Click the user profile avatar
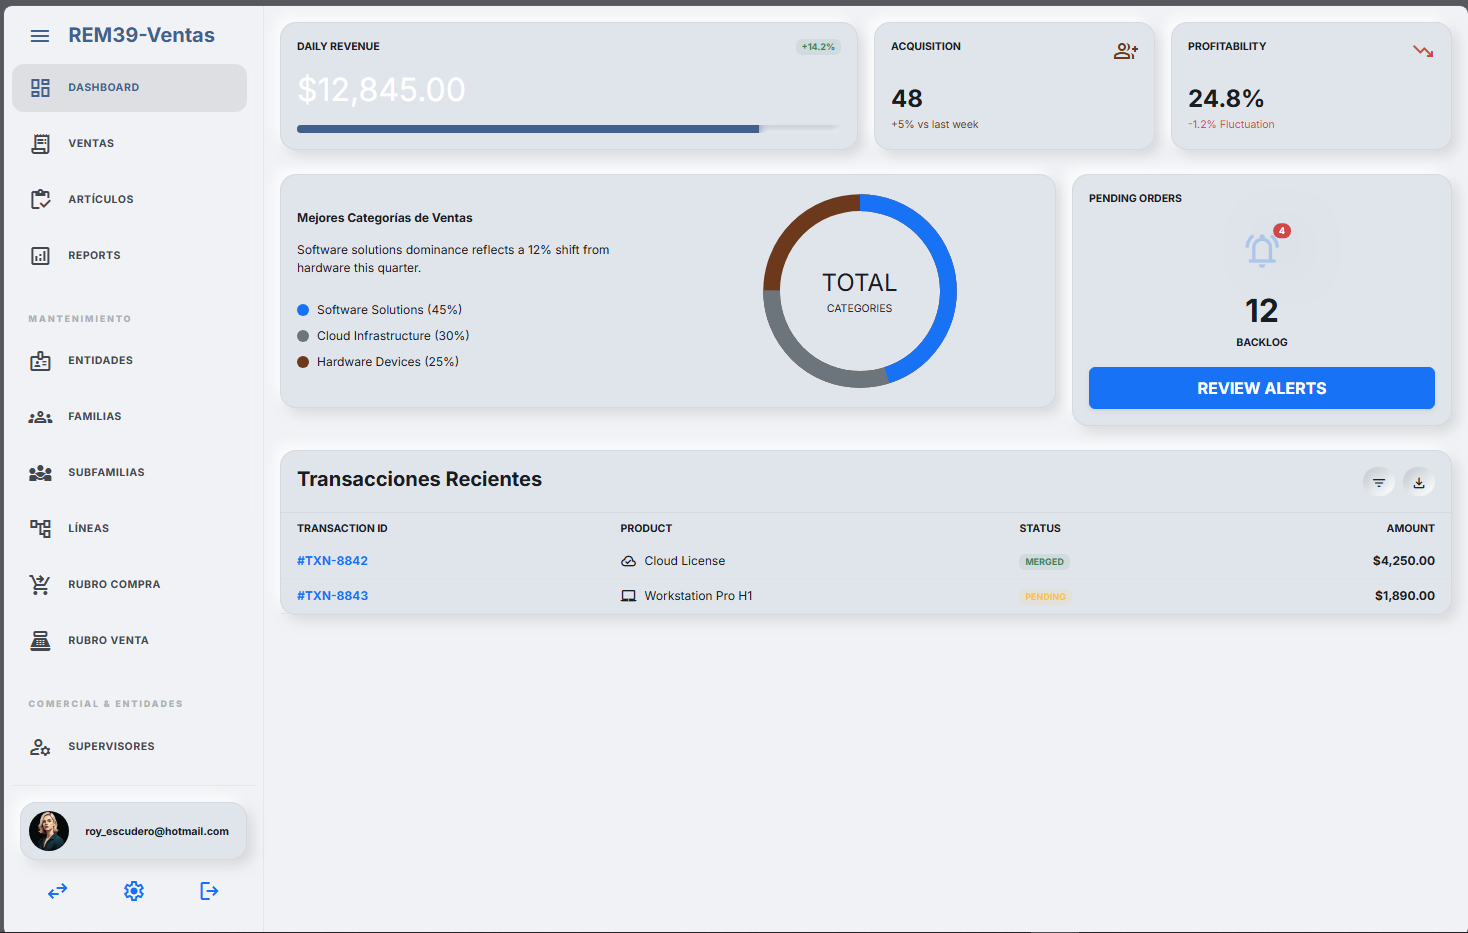The width and height of the screenshot is (1468, 933). 49,831
